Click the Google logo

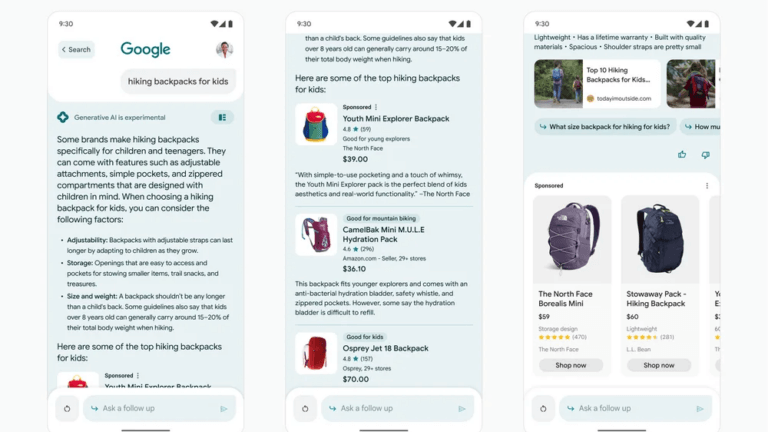point(145,49)
